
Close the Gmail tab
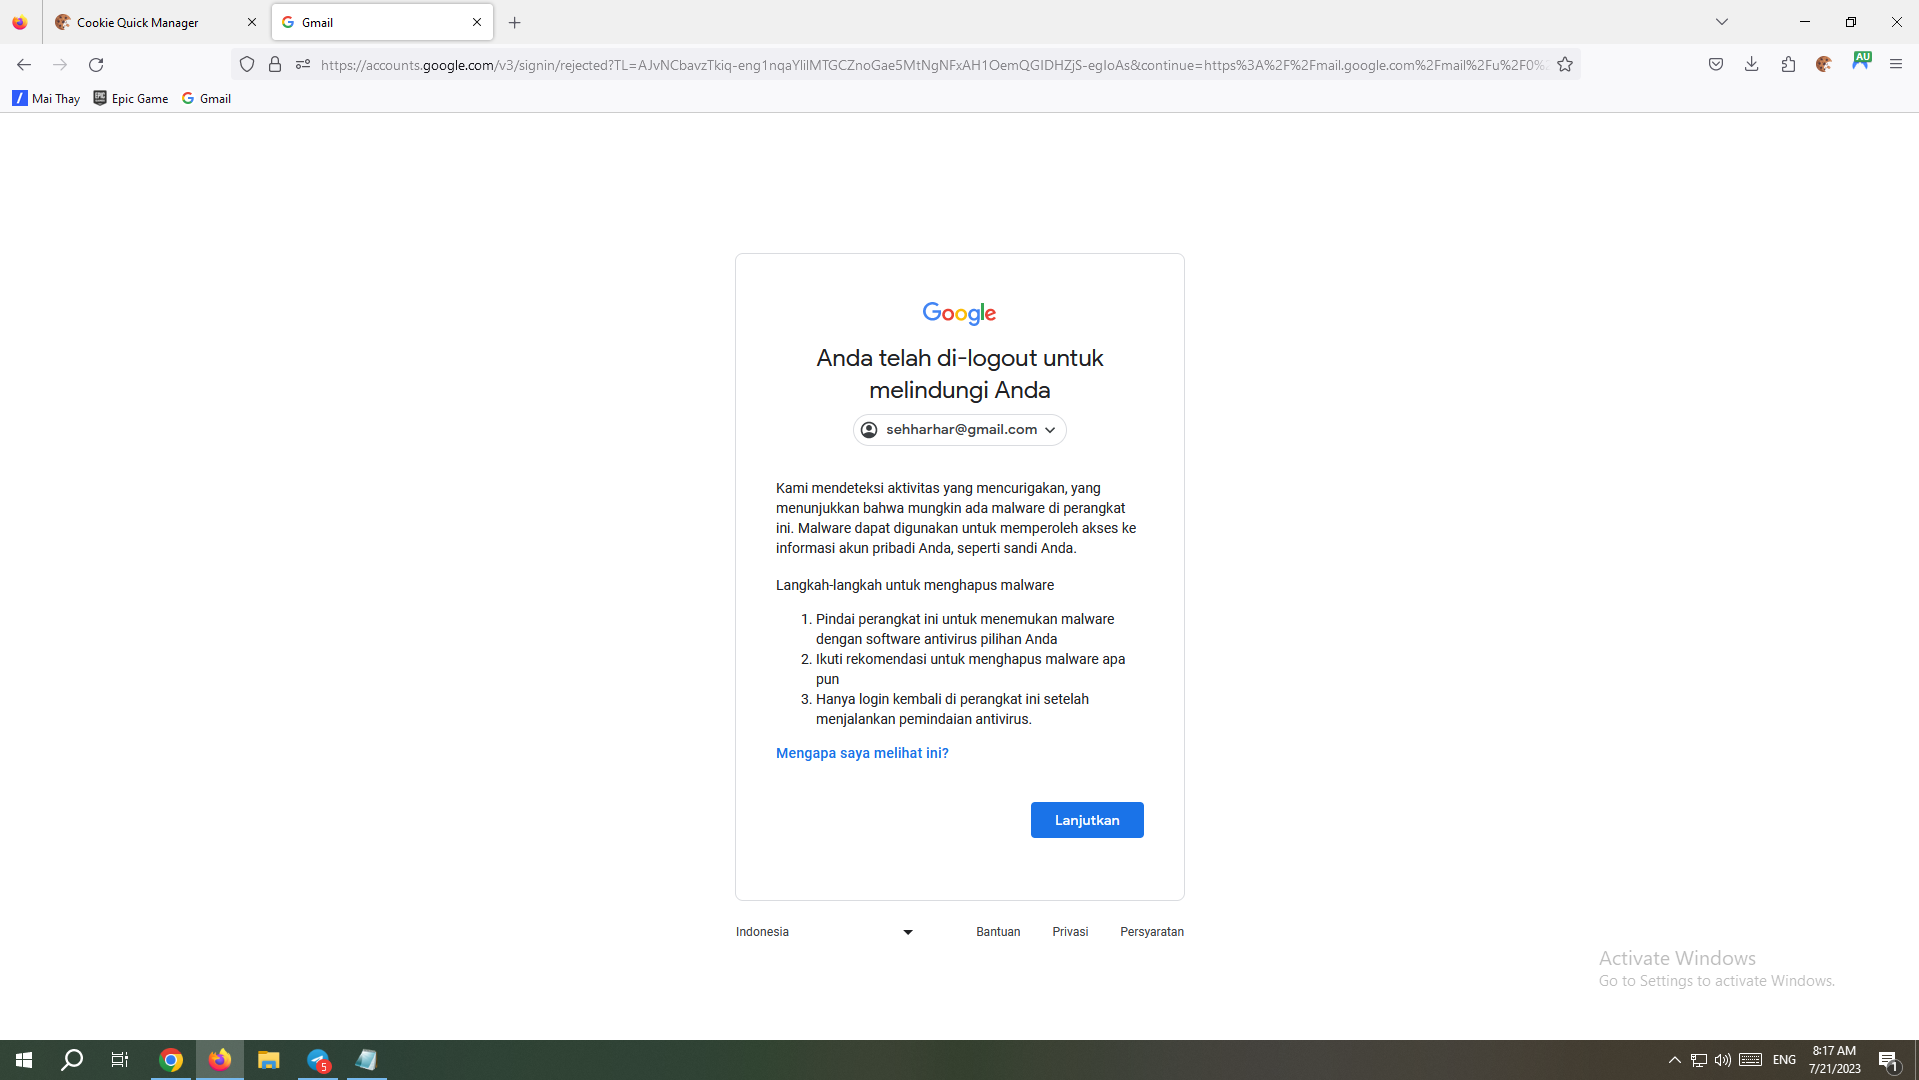(477, 22)
